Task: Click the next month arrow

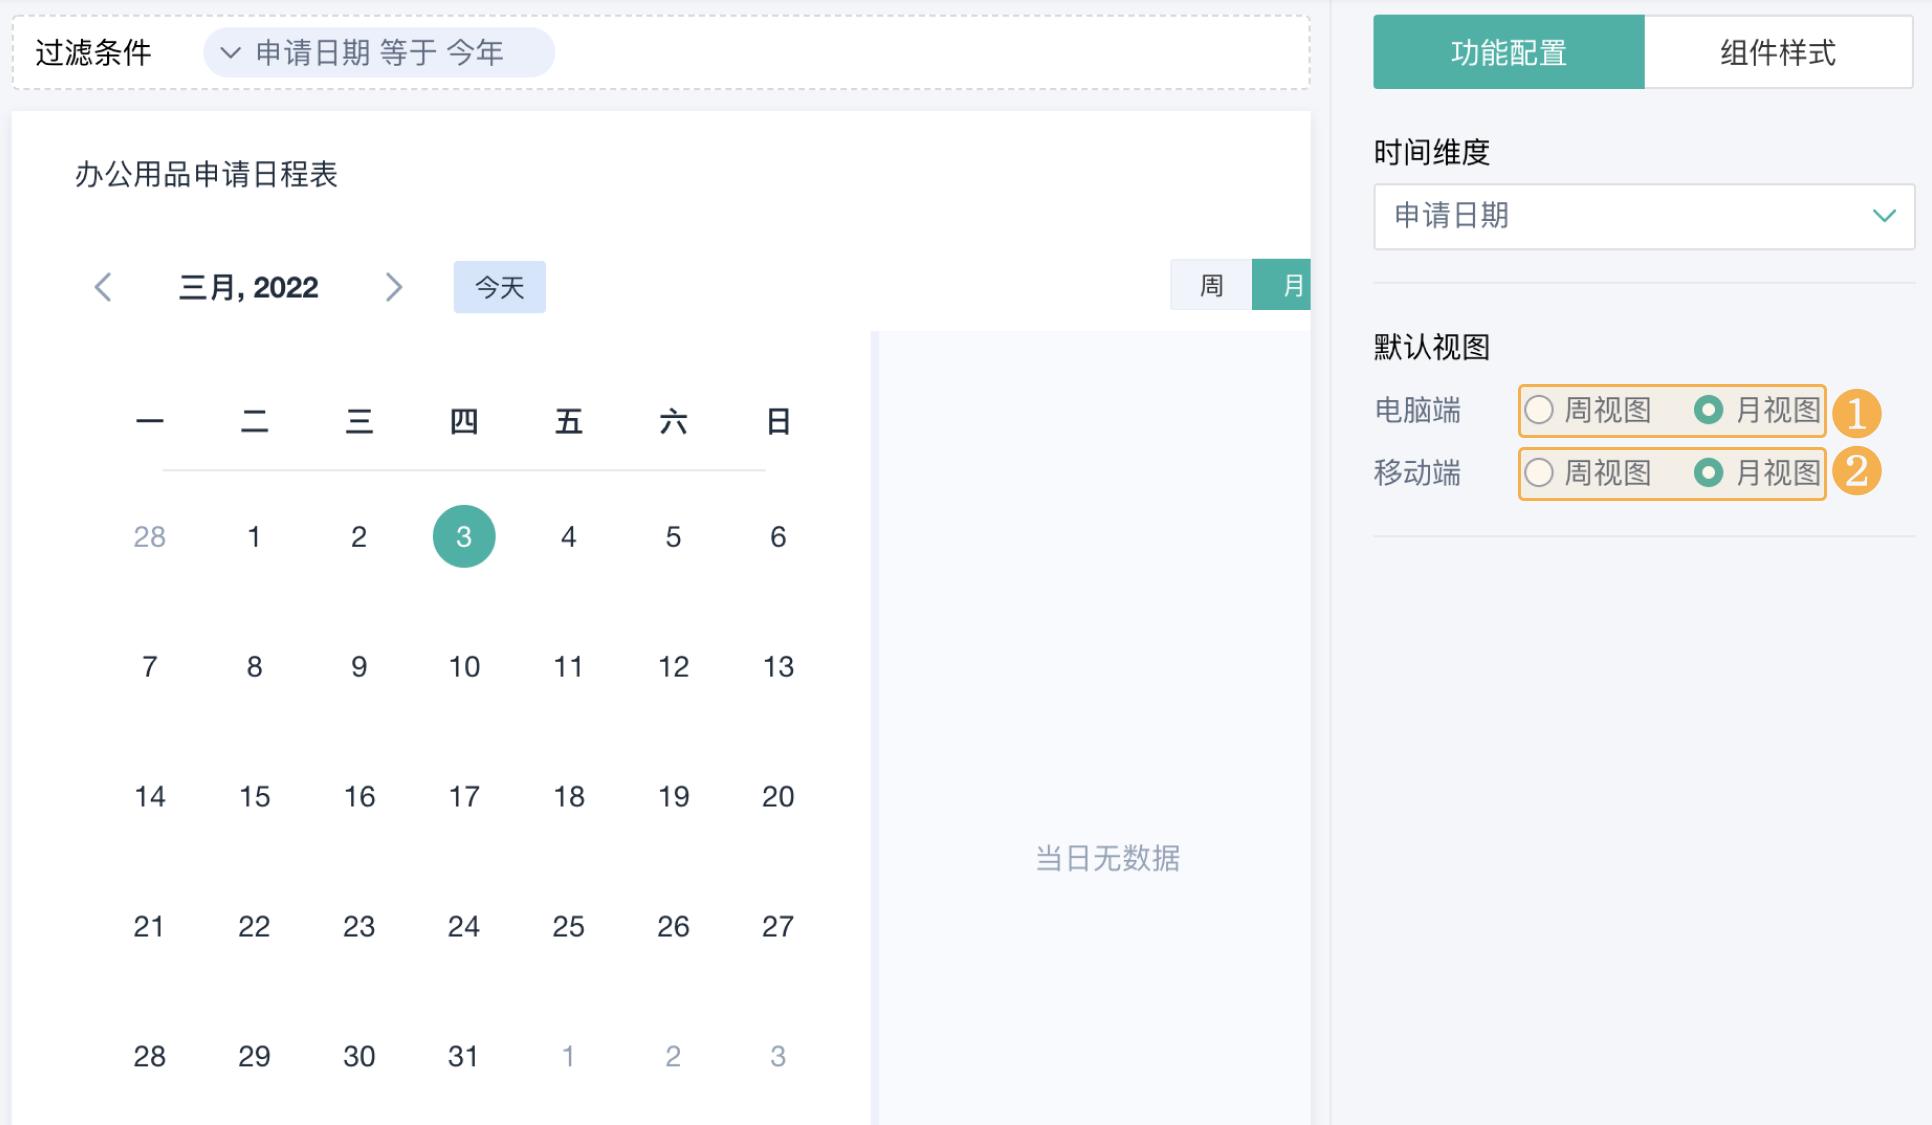Action: [395, 287]
